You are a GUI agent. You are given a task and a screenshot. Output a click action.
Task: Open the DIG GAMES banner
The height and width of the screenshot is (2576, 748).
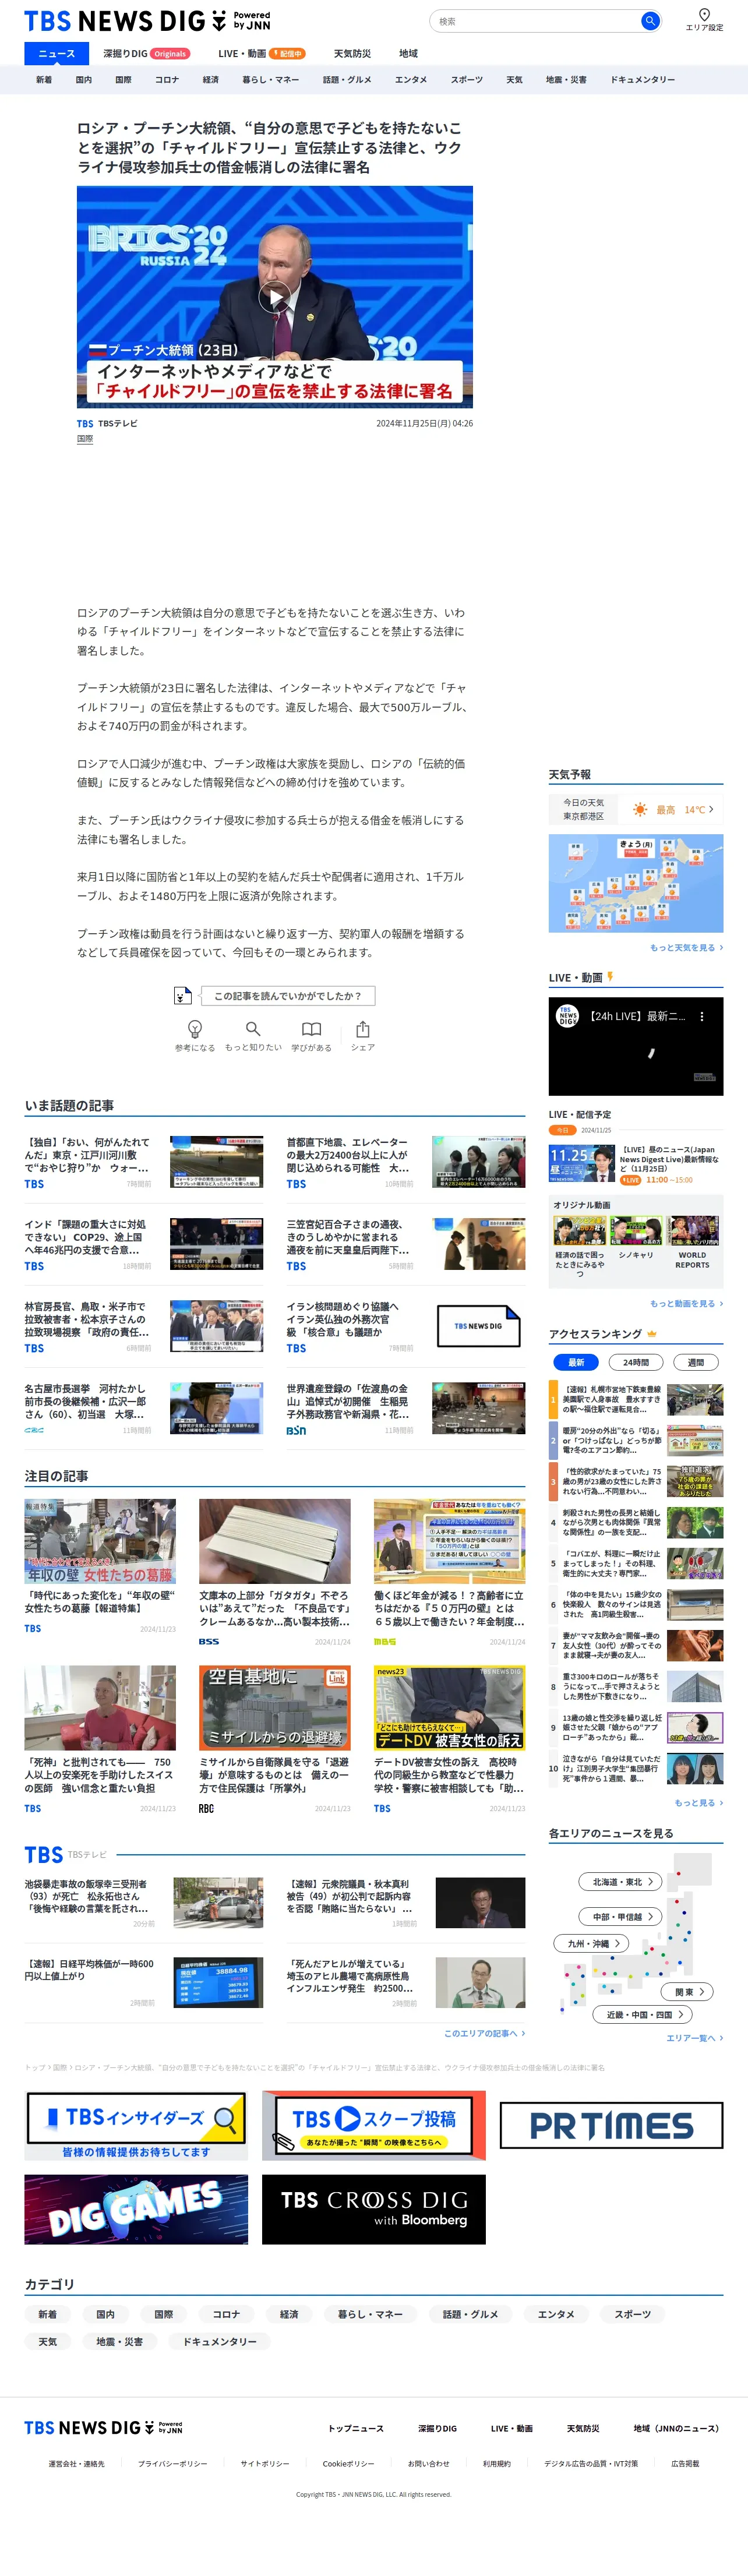click(x=136, y=2209)
